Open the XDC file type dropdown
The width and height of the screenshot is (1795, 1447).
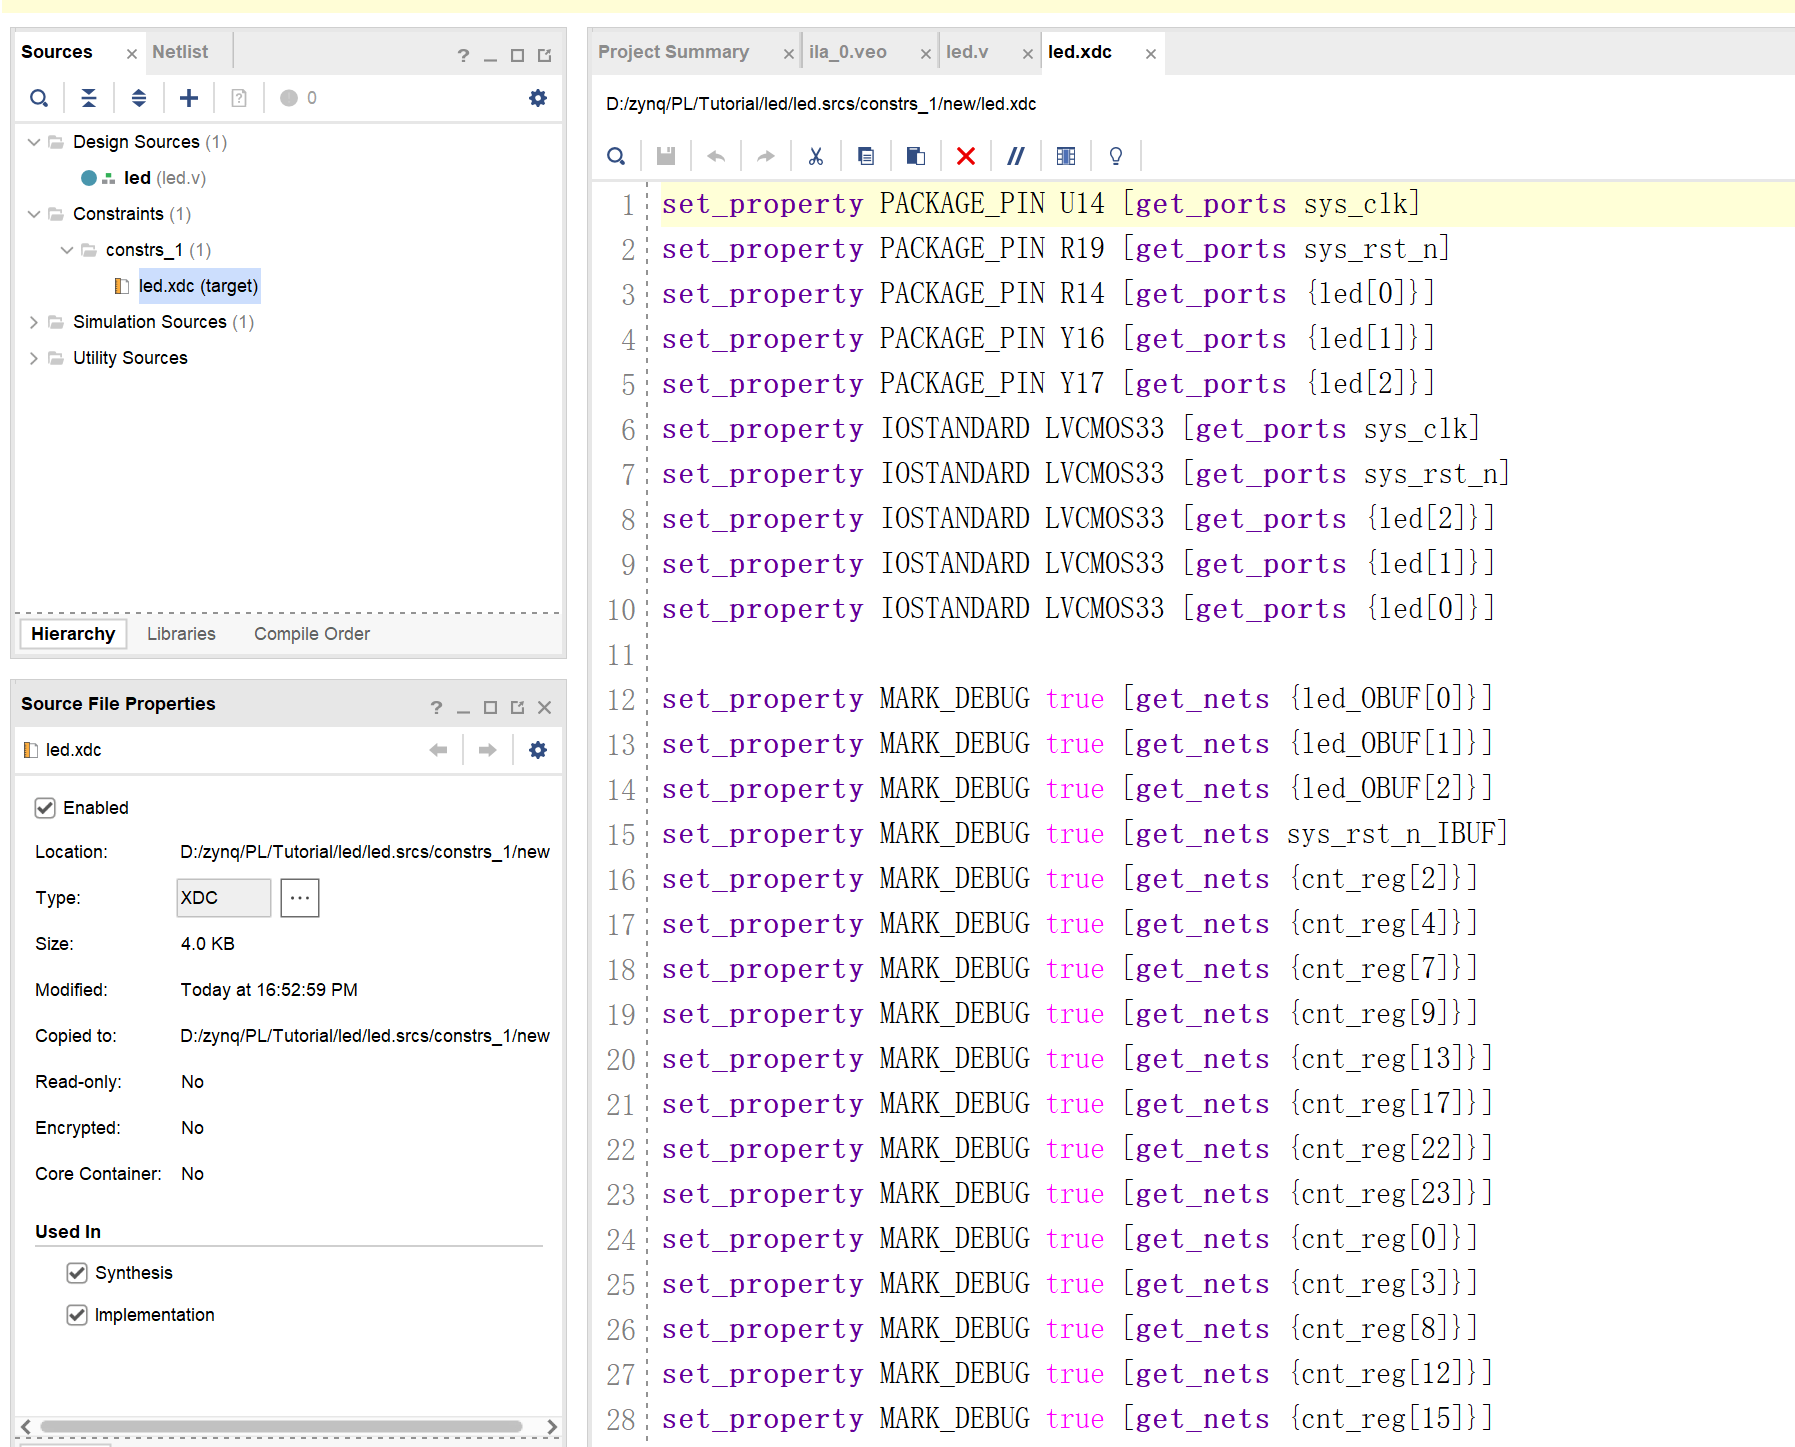pyautogui.click(x=222, y=897)
